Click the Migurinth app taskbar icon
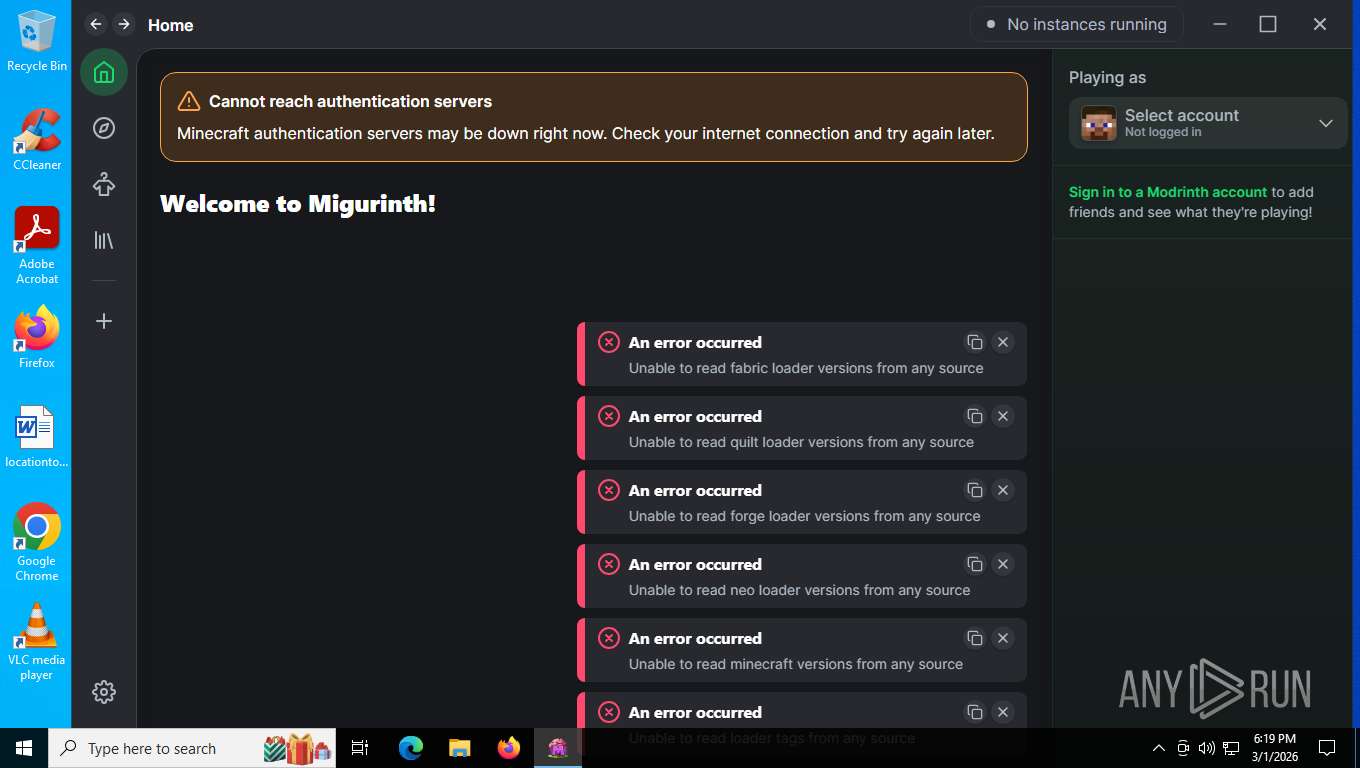Screen dimensions: 1360x768 (558, 748)
